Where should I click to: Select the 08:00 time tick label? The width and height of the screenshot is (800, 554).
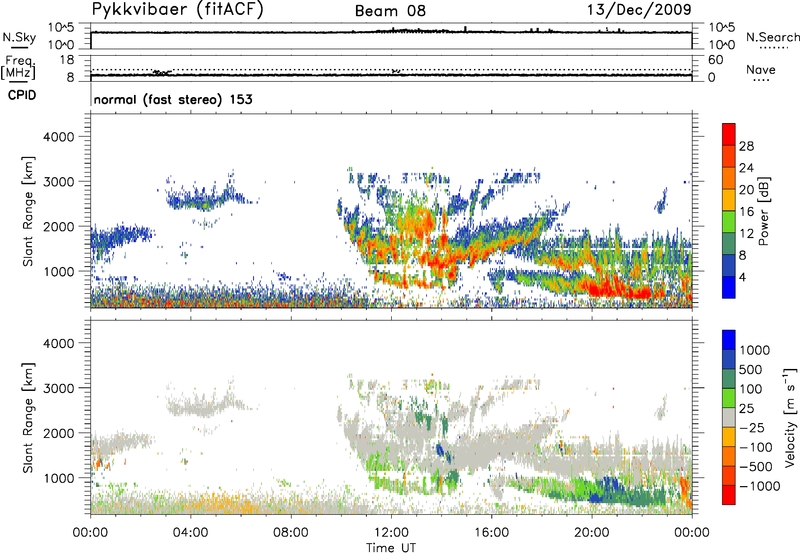click(291, 533)
